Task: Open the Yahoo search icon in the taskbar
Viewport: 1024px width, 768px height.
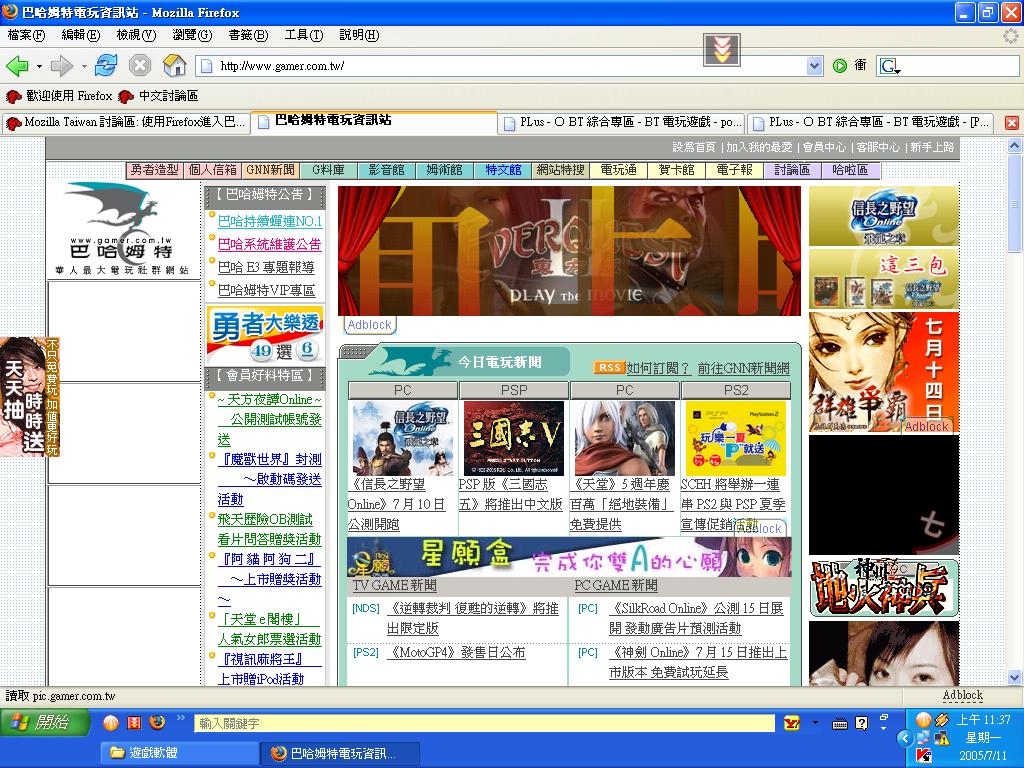Action: pyautogui.click(x=792, y=723)
